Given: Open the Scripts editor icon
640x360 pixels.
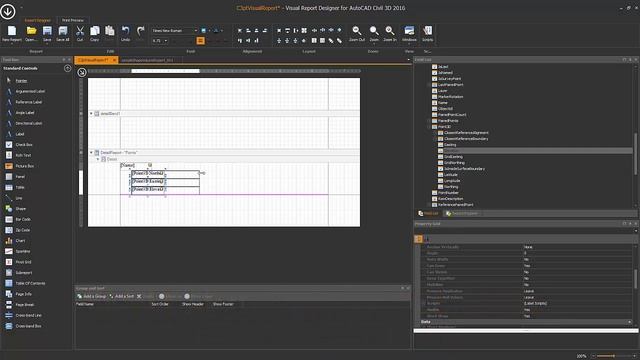Looking at the screenshot, I should click(x=427, y=33).
